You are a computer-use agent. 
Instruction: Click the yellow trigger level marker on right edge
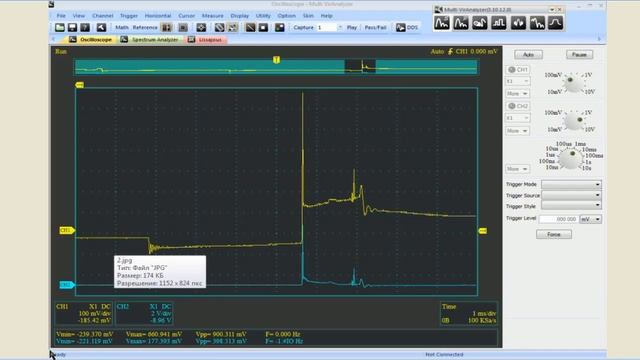pos(482,231)
